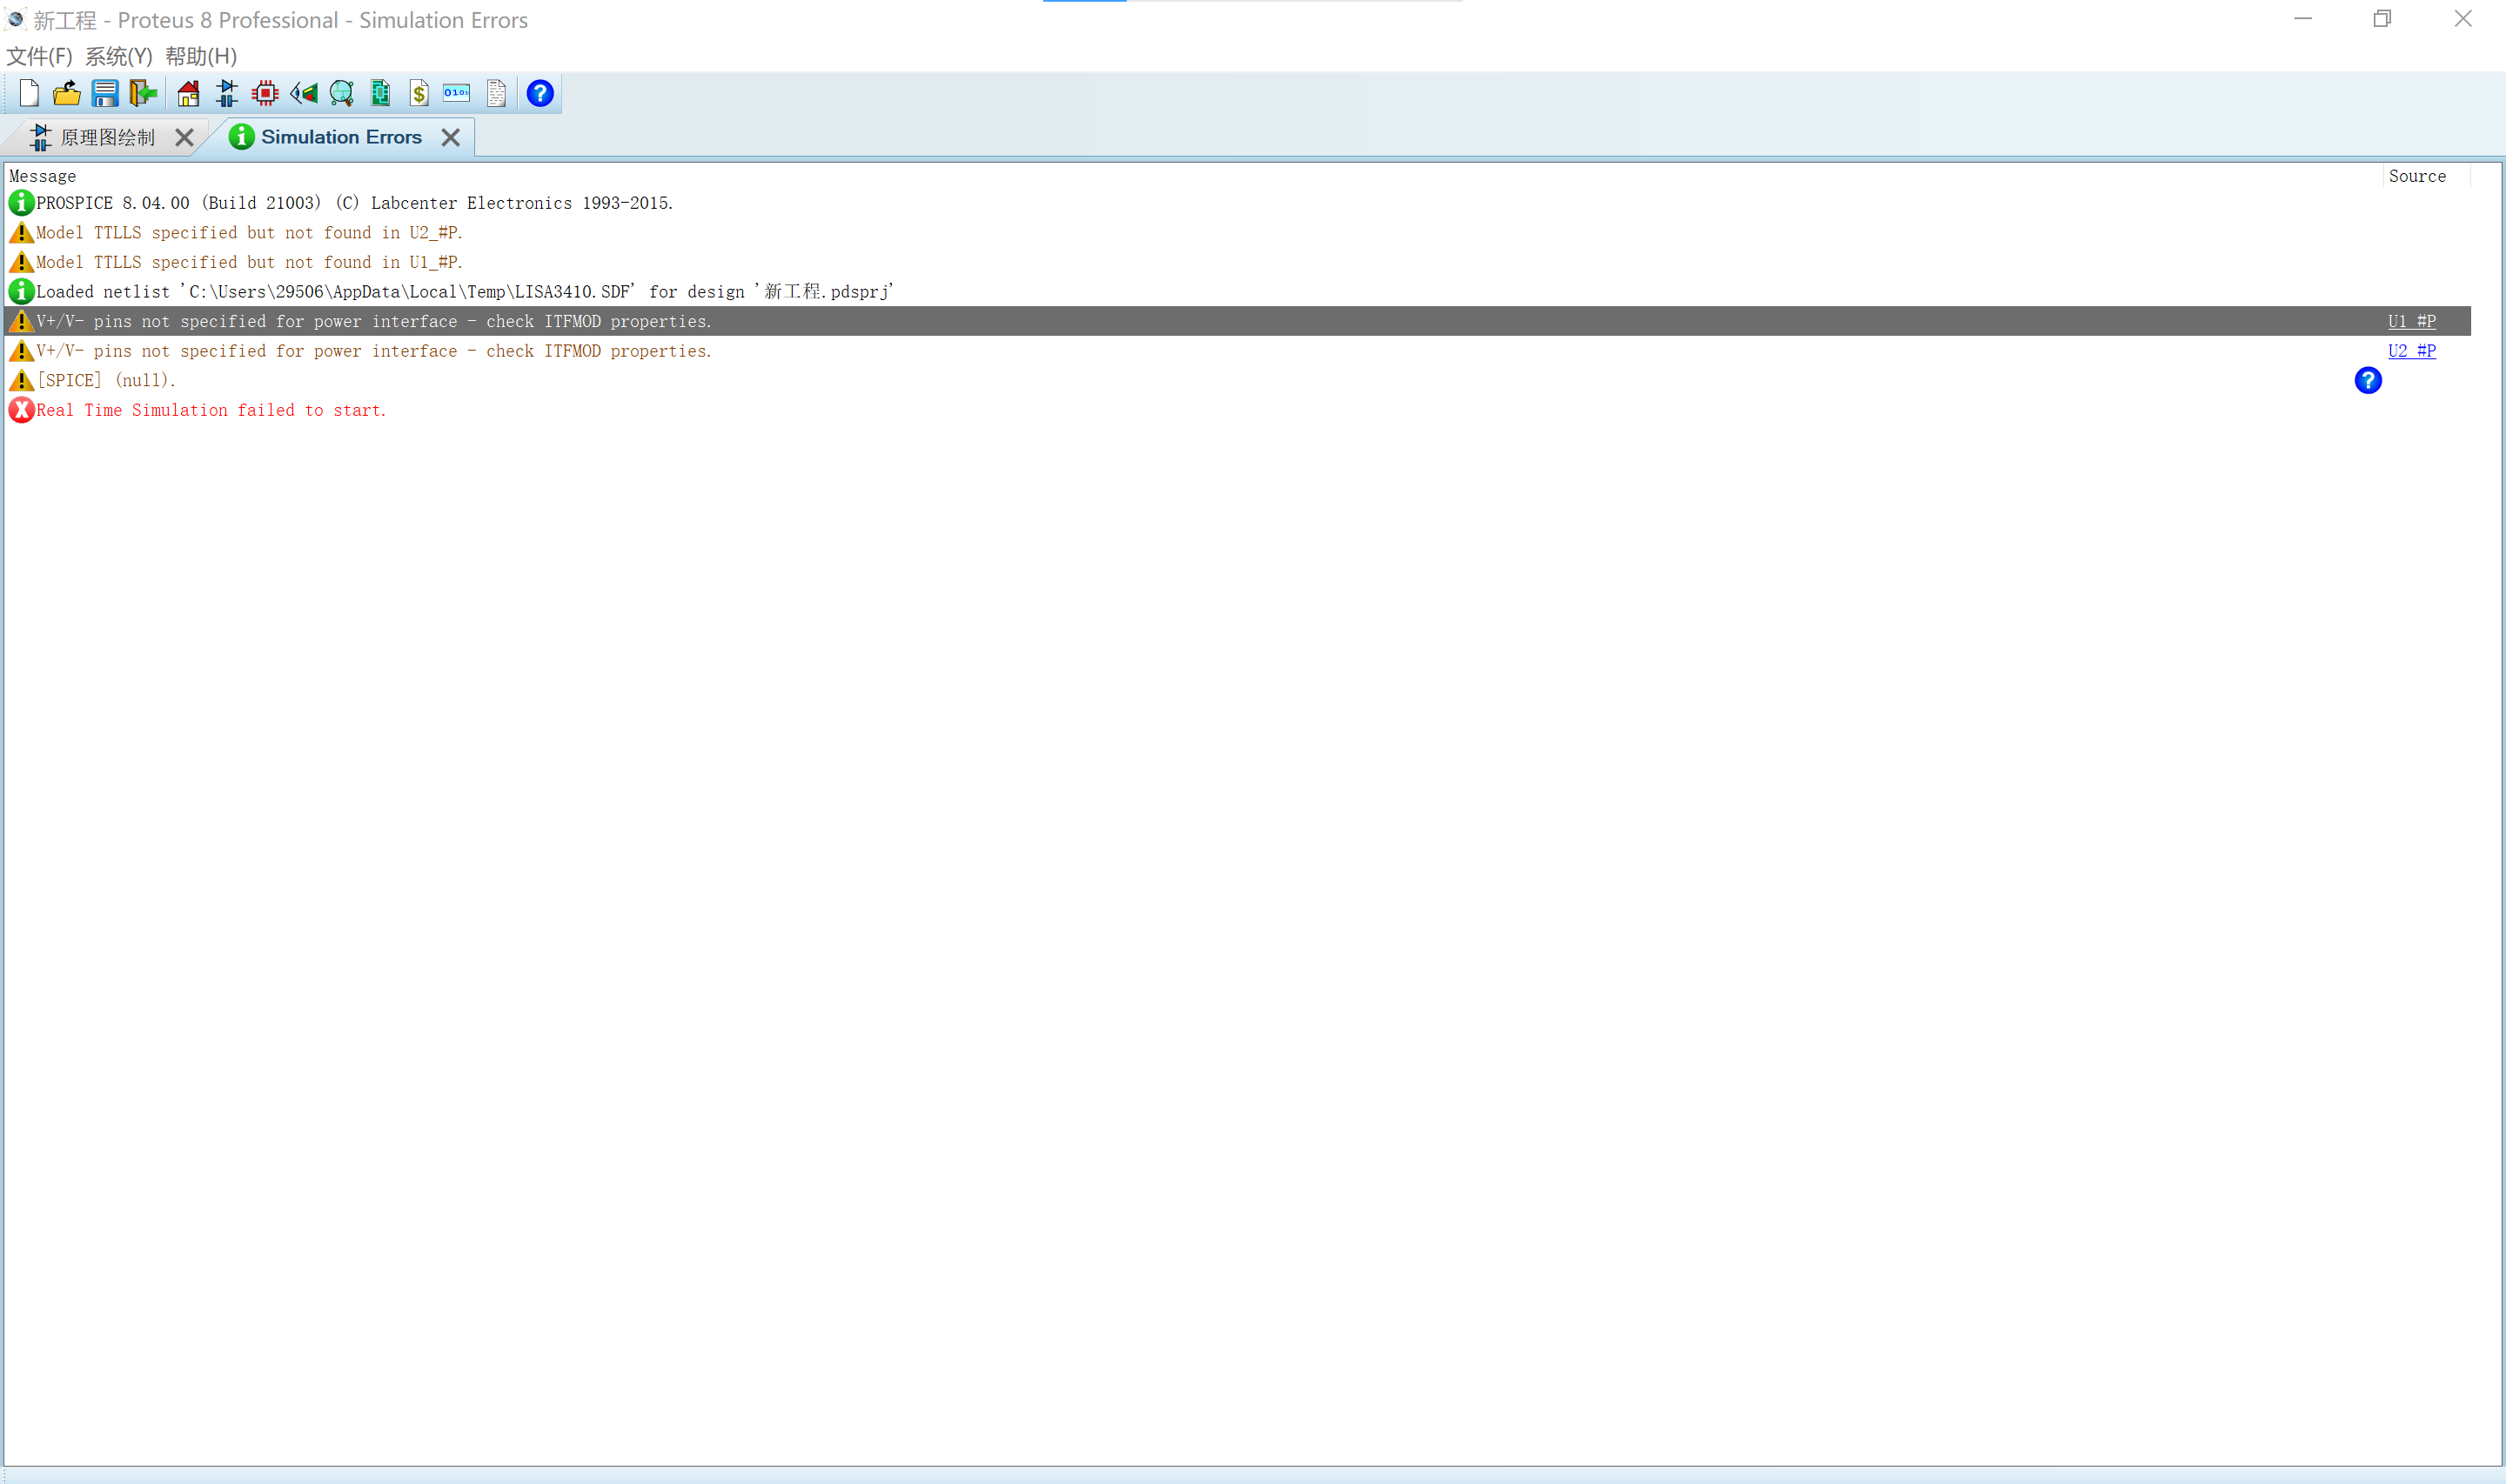Restore down the Proteus window
Screen dimensions: 2506x1484
[2382, 19]
